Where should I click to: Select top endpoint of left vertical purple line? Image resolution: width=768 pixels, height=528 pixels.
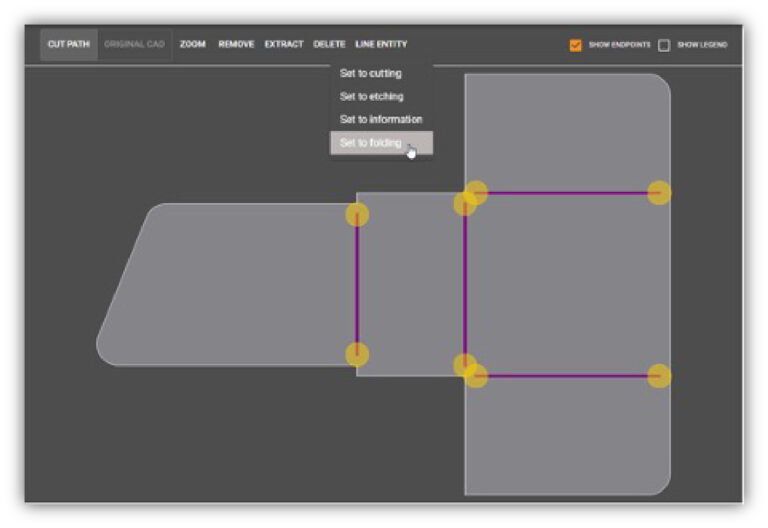pos(357,214)
